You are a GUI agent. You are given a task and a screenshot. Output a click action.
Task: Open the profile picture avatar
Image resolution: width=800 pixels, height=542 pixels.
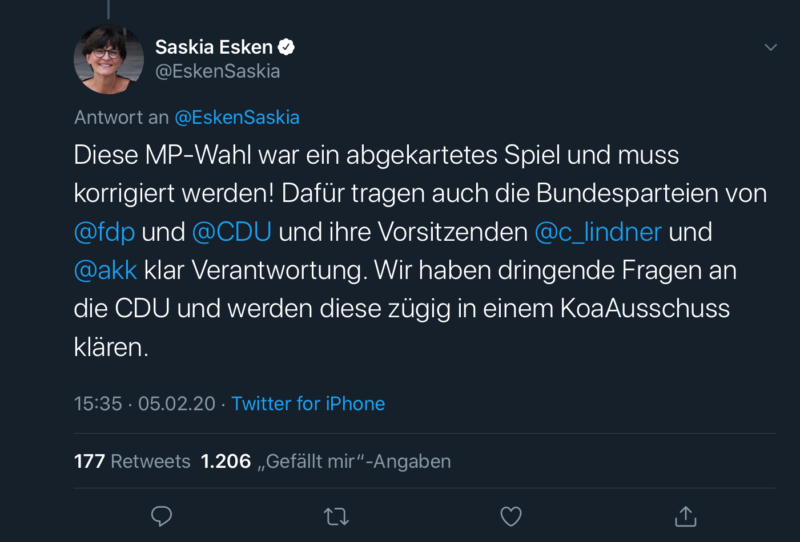tap(109, 59)
